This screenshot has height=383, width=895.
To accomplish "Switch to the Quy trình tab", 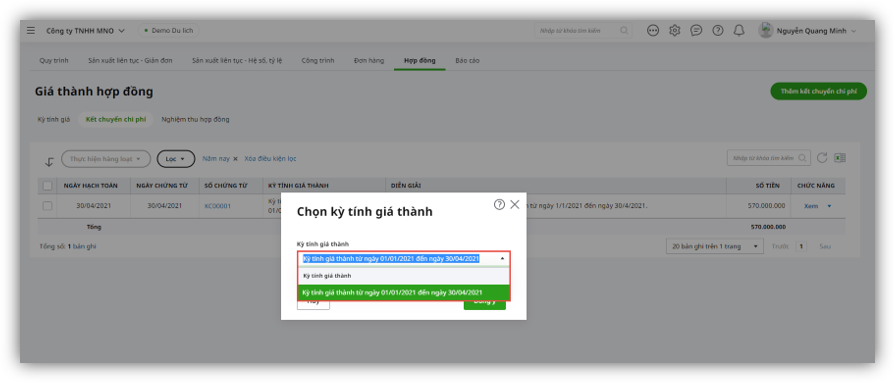I will (54, 61).
